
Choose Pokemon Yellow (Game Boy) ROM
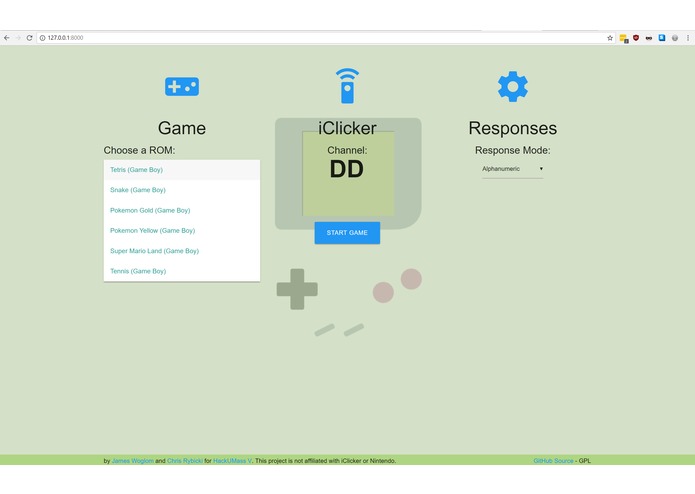pyautogui.click(x=182, y=230)
